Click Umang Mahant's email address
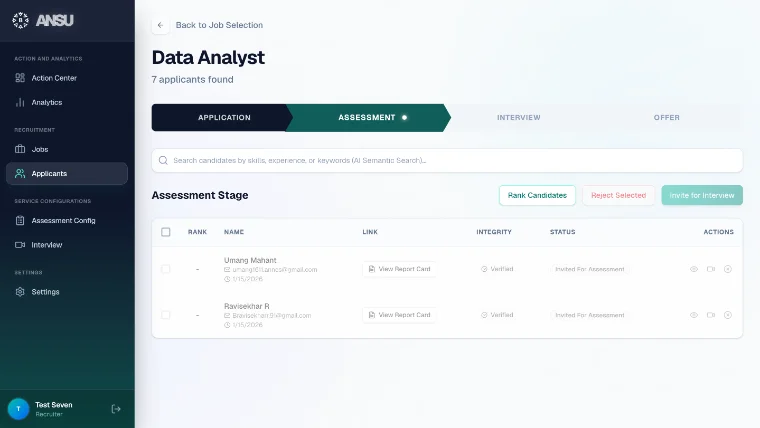The height and width of the screenshot is (428, 760). coord(275,269)
